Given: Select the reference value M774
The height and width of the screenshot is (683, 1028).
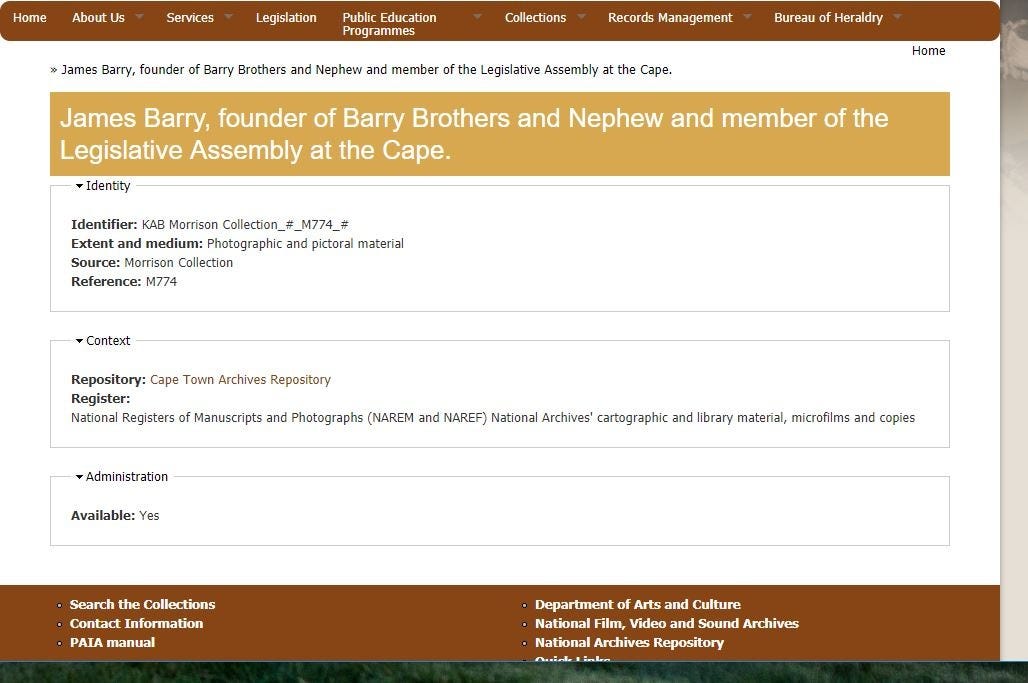Looking at the screenshot, I should [x=161, y=282].
